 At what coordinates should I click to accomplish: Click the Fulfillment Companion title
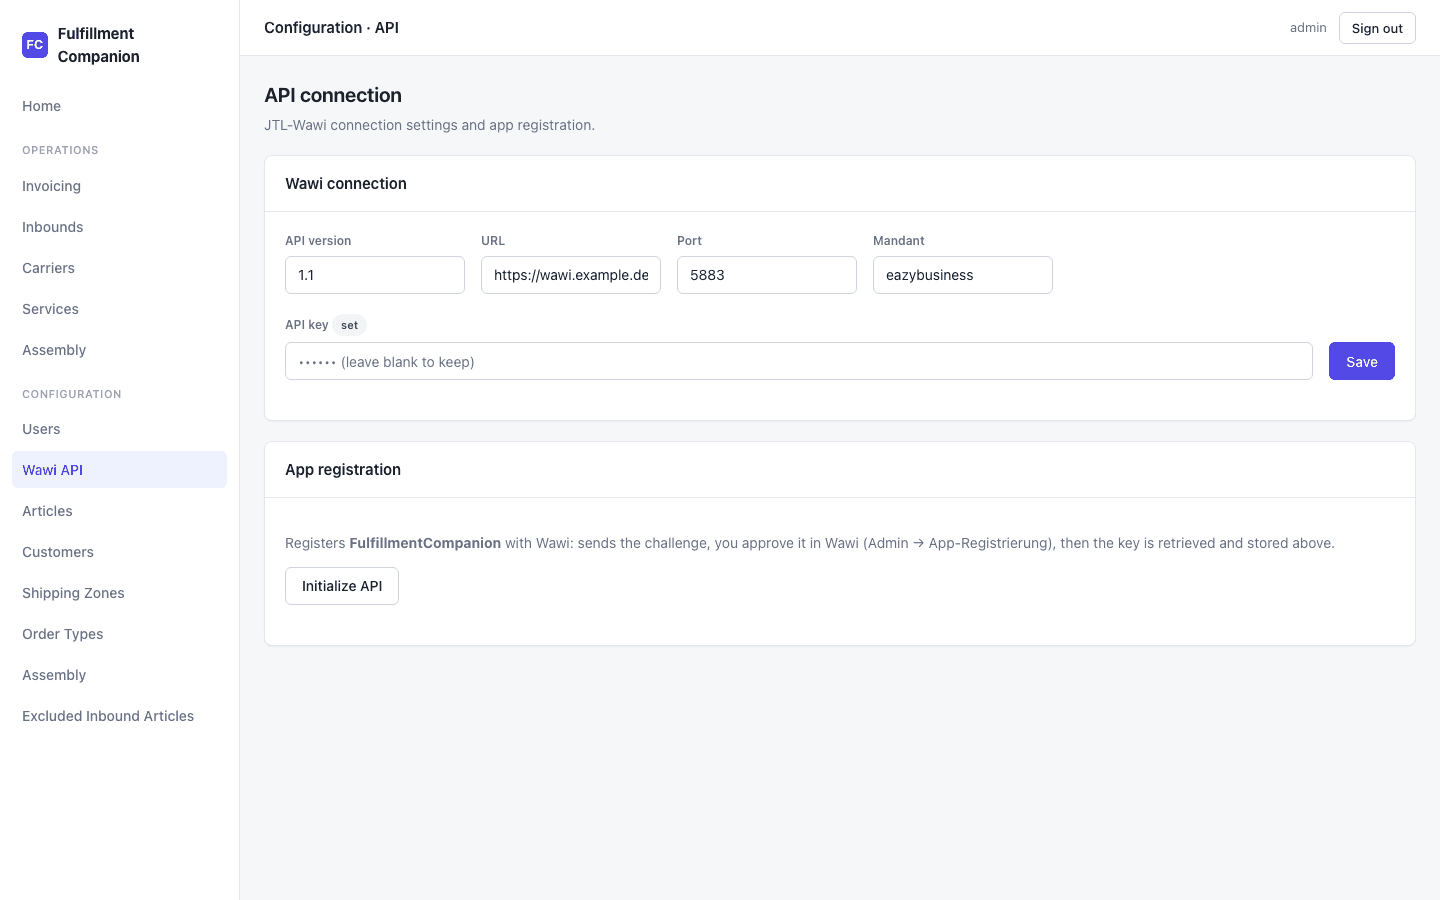click(99, 45)
